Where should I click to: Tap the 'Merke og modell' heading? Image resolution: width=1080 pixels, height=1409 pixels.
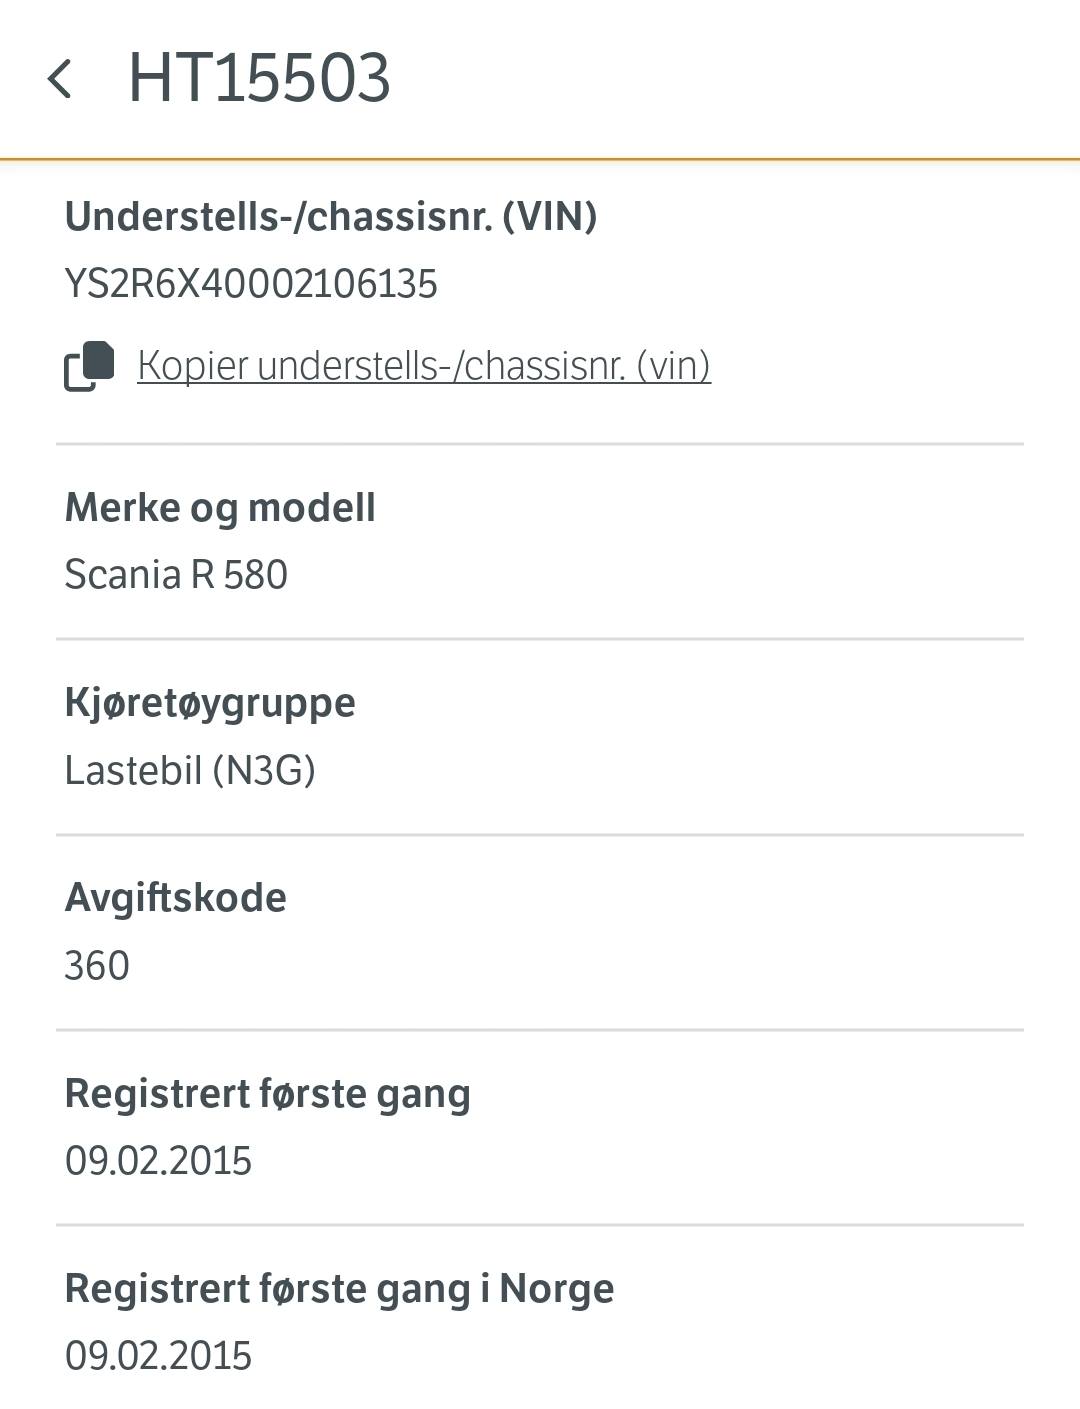click(220, 507)
